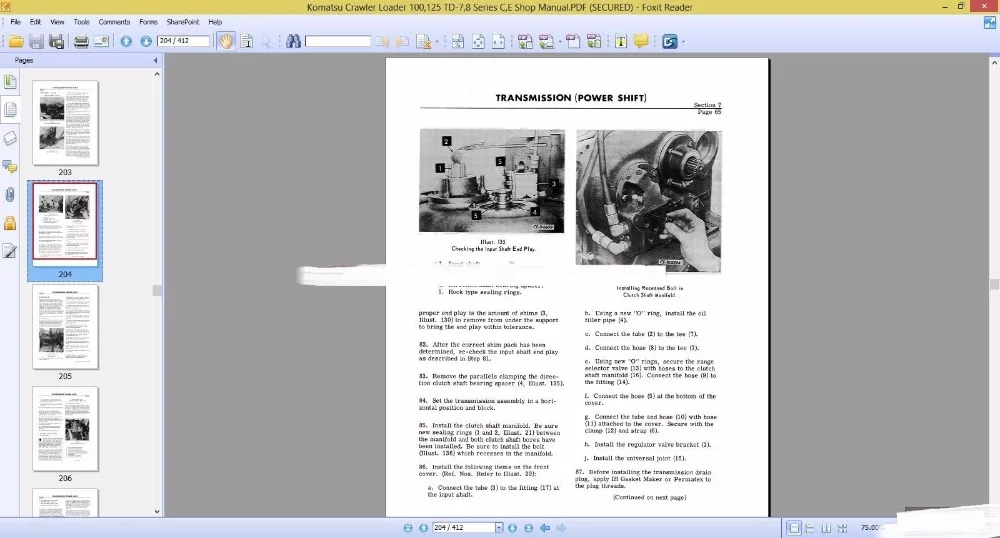The height and width of the screenshot is (538, 1000).
Task: Select Facing pages layout mode
Action: coord(827,528)
